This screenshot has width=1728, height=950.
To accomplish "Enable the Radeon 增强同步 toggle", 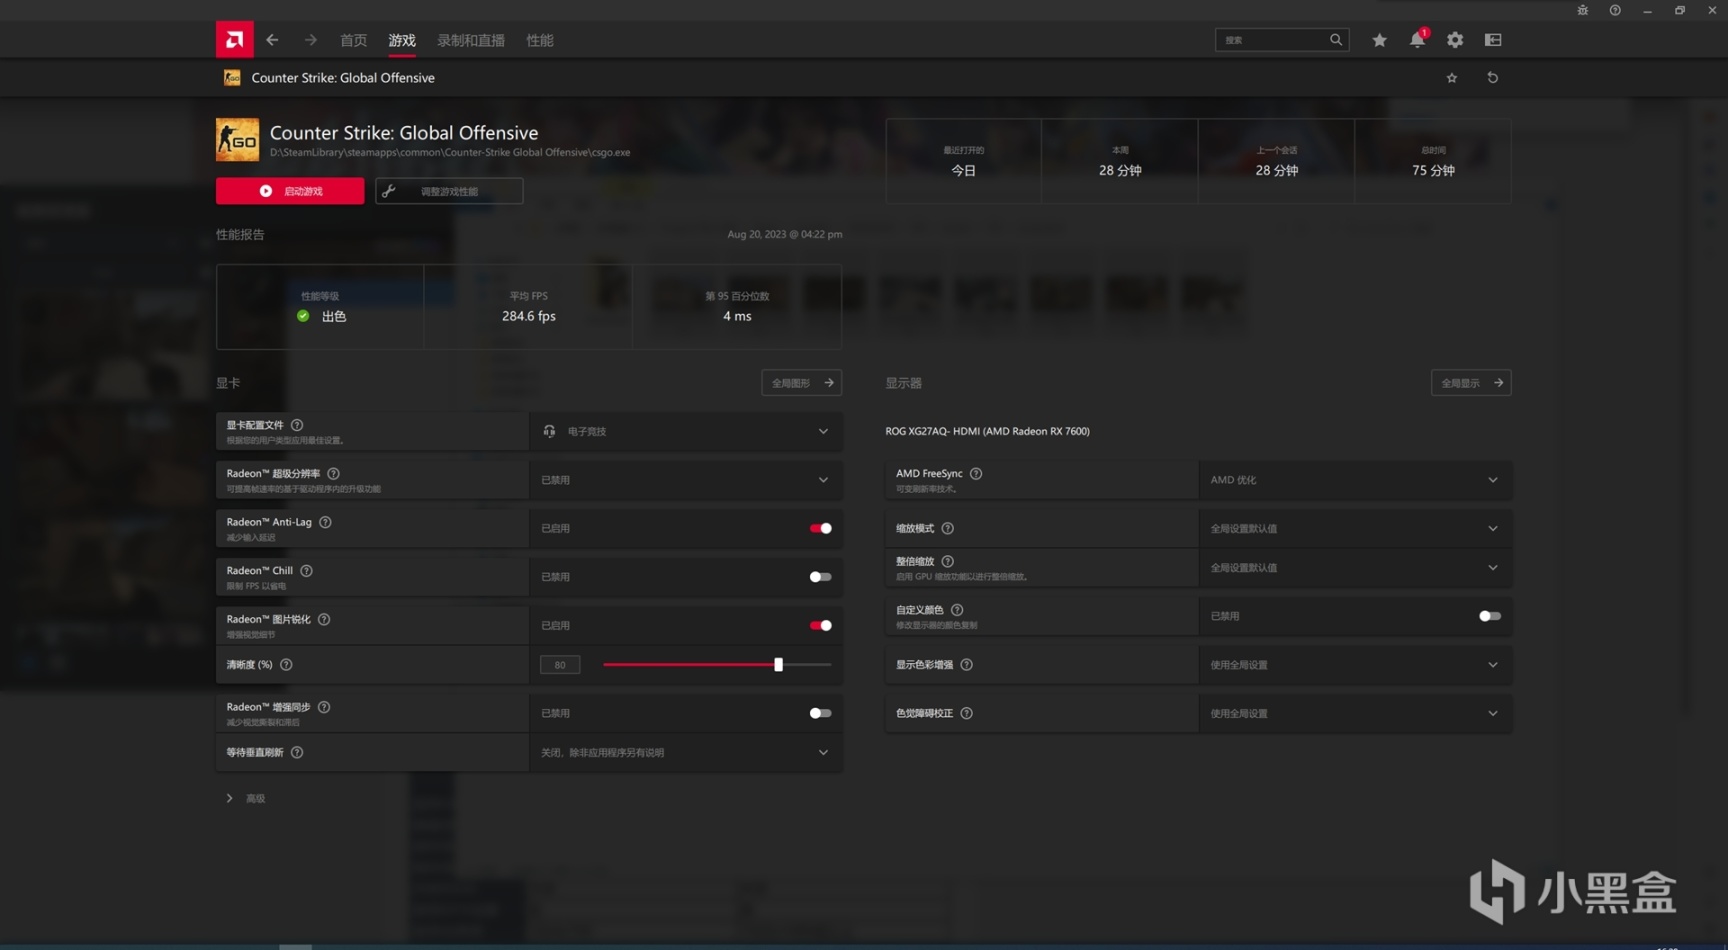I will click(820, 713).
